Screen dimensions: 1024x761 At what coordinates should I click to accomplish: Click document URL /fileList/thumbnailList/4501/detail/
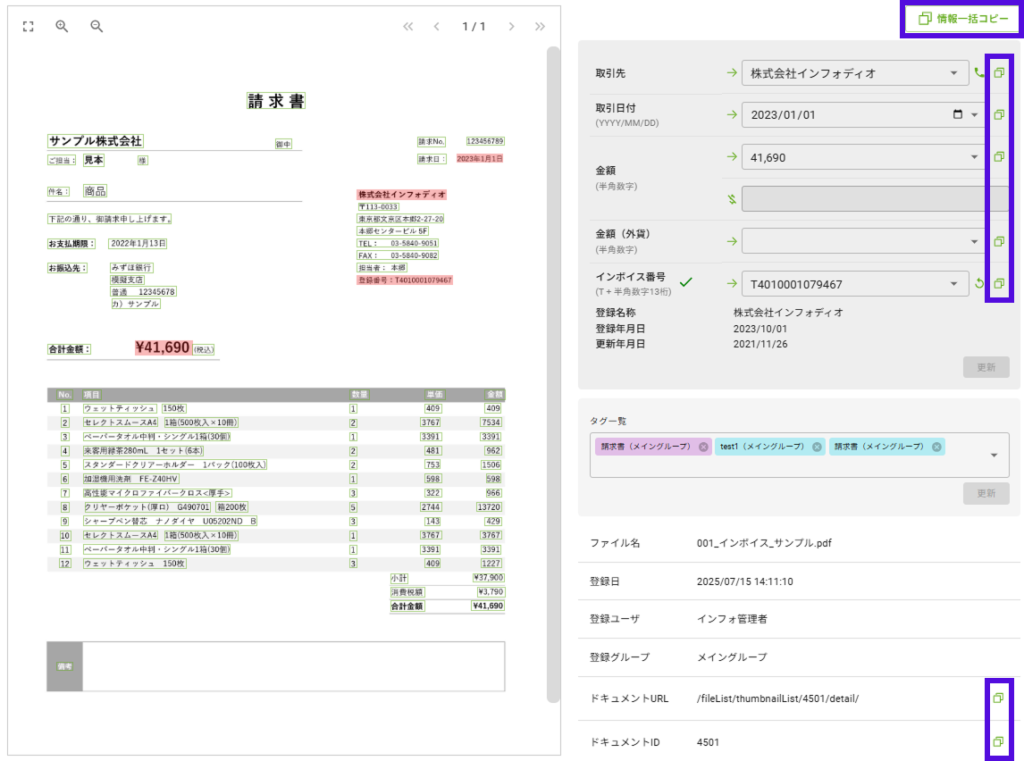click(777, 698)
